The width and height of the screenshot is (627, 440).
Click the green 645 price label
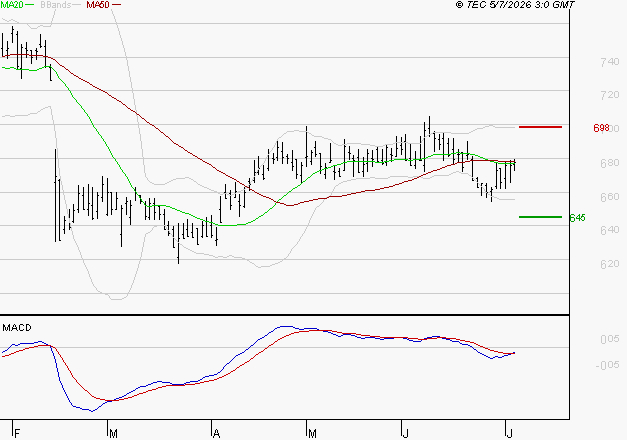(x=577, y=218)
